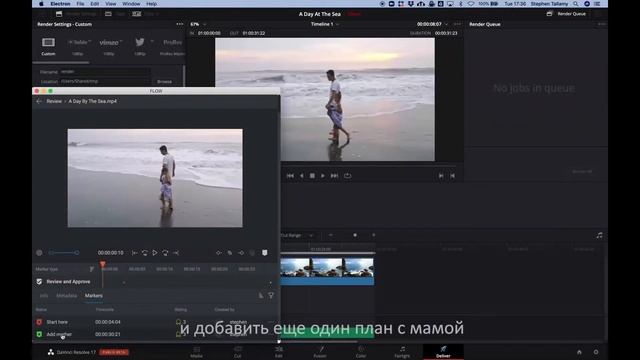Jump to clip start in Flow player
This screenshot has width=640, height=360.
point(134,253)
